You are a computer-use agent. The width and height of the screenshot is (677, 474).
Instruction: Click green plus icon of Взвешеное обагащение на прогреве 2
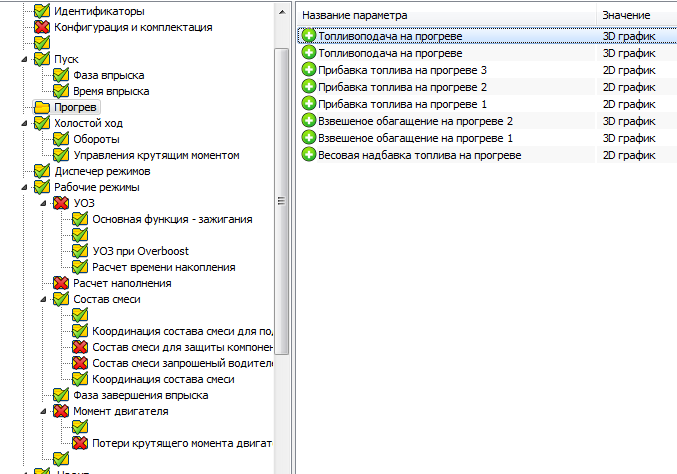(309, 121)
